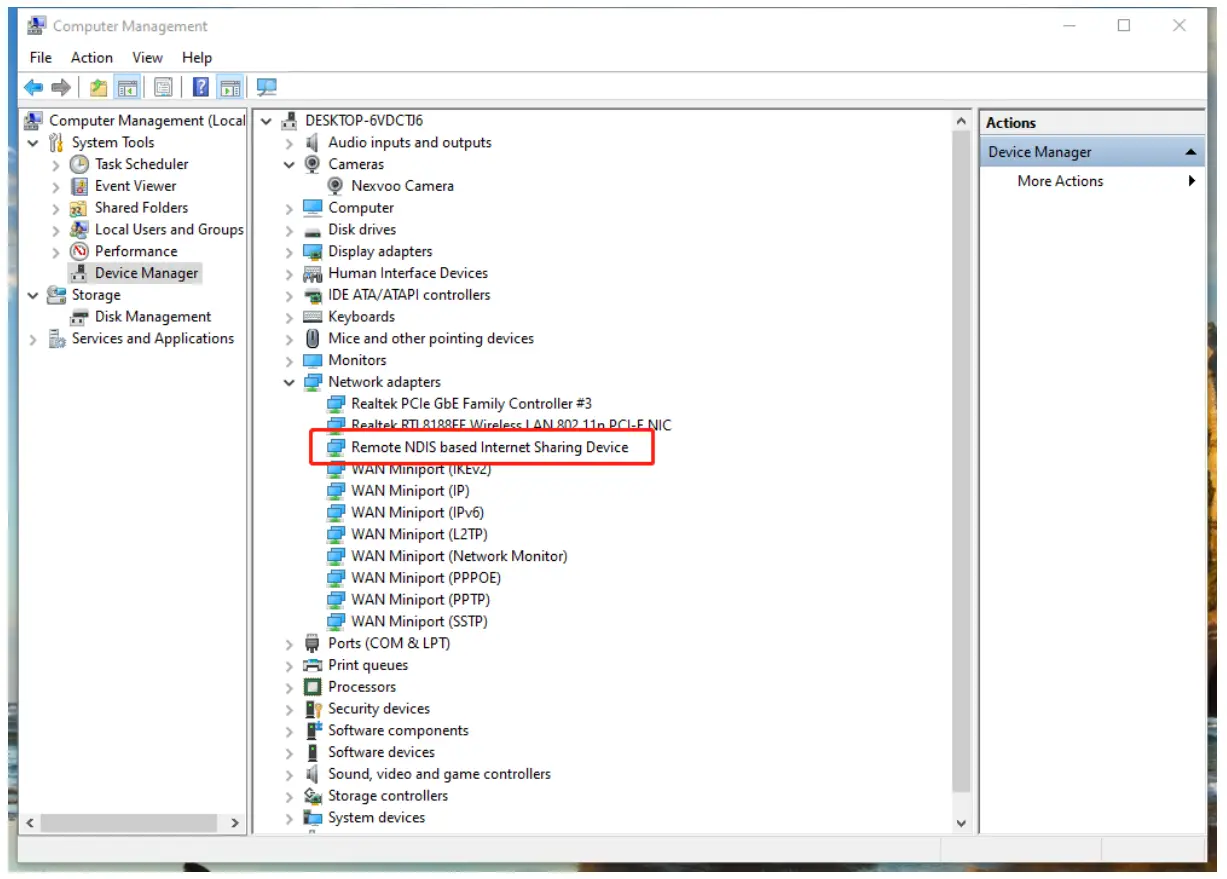Image resolution: width=1227 pixels, height=879 pixels.
Task: Select WAN Miniport (Network Monitor) adapter
Action: pyautogui.click(x=459, y=556)
